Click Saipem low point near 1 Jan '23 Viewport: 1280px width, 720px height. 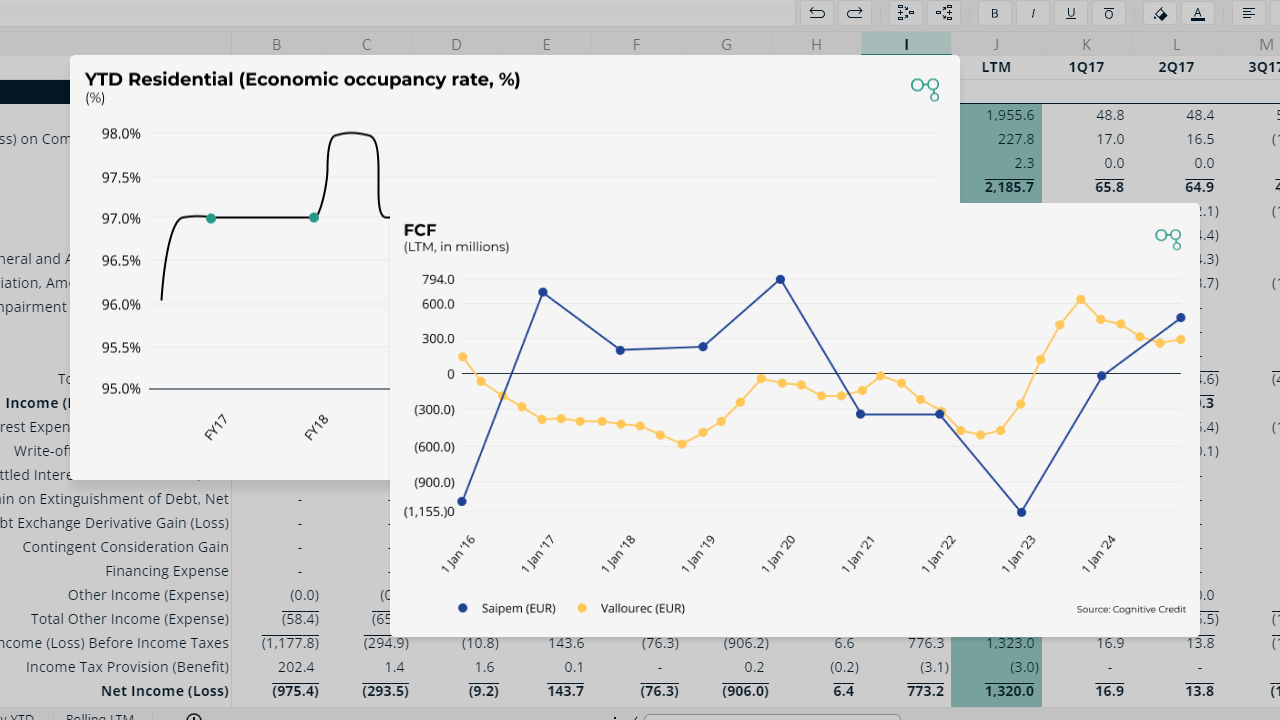[x=1021, y=512]
